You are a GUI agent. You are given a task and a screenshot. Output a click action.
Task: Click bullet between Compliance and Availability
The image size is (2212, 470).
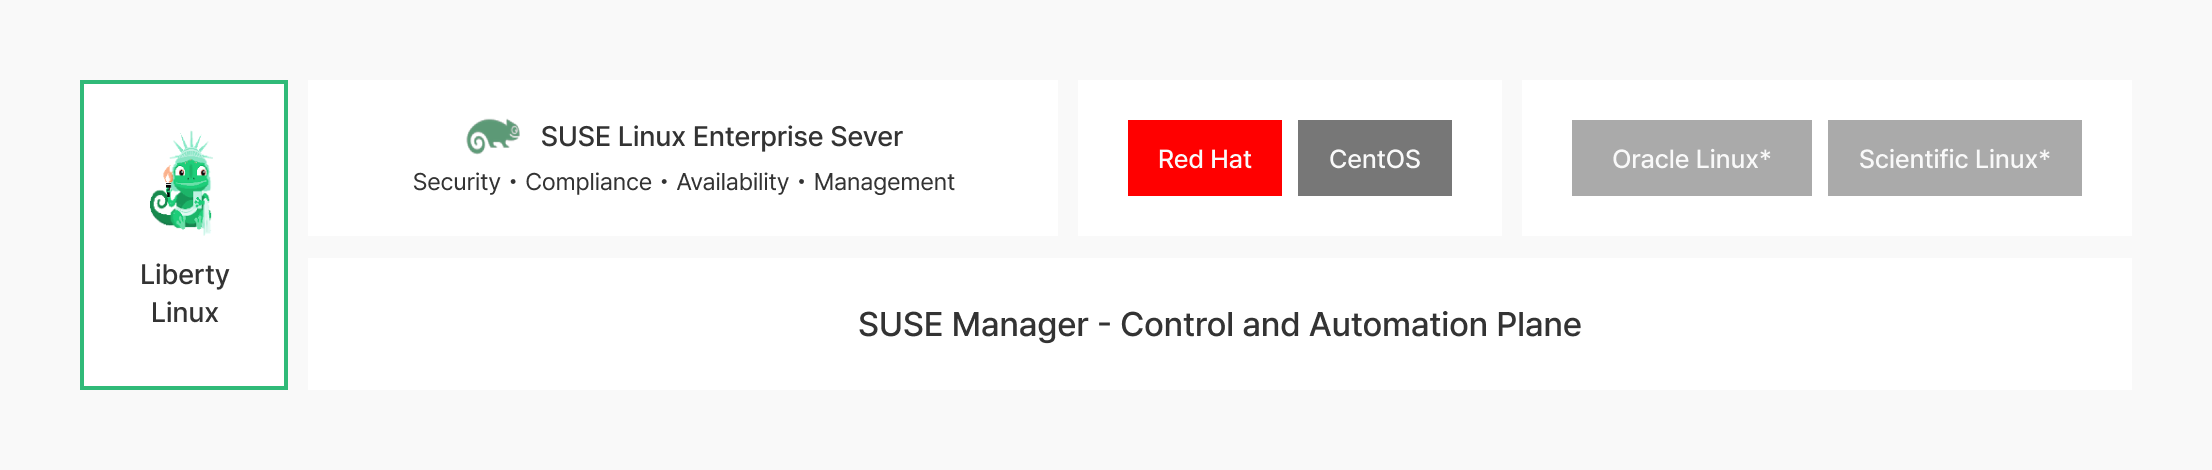(664, 182)
